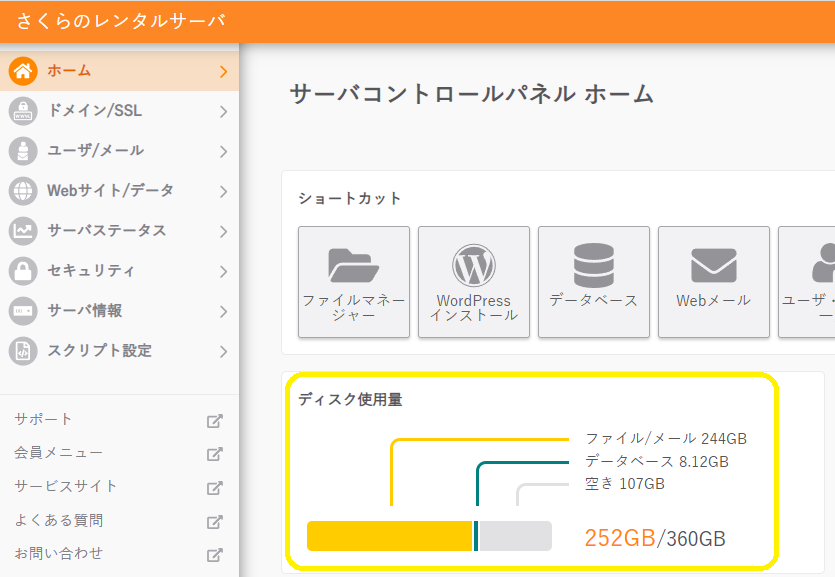Click the さくらのレンタルサーバ header logo

[121, 21]
